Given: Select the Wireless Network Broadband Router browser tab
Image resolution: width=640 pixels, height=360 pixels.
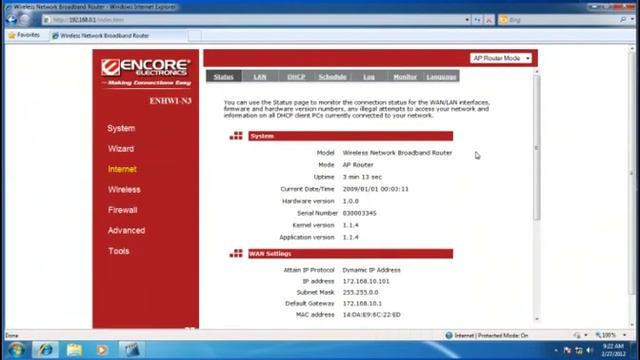Looking at the screenshot, I should click(x=118, y=36).
